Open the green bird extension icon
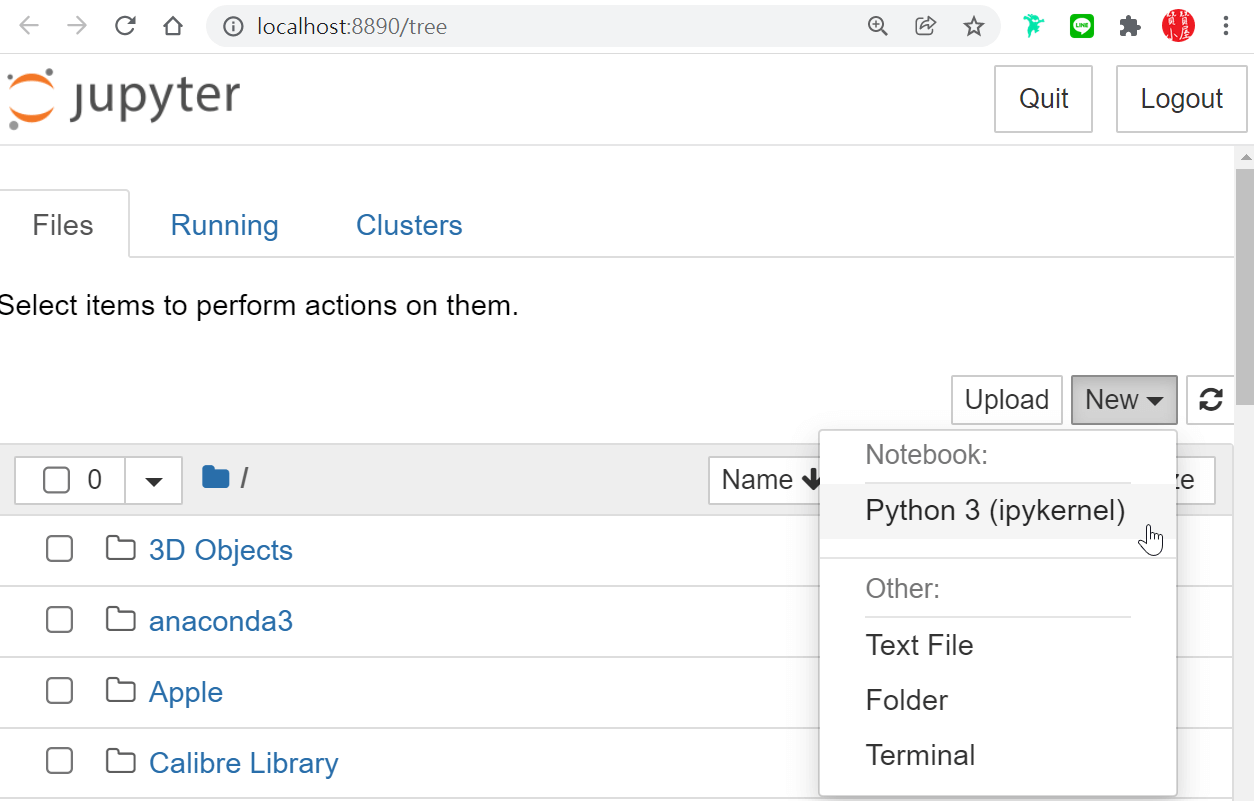The image size is (1254, 801). 1033,26
